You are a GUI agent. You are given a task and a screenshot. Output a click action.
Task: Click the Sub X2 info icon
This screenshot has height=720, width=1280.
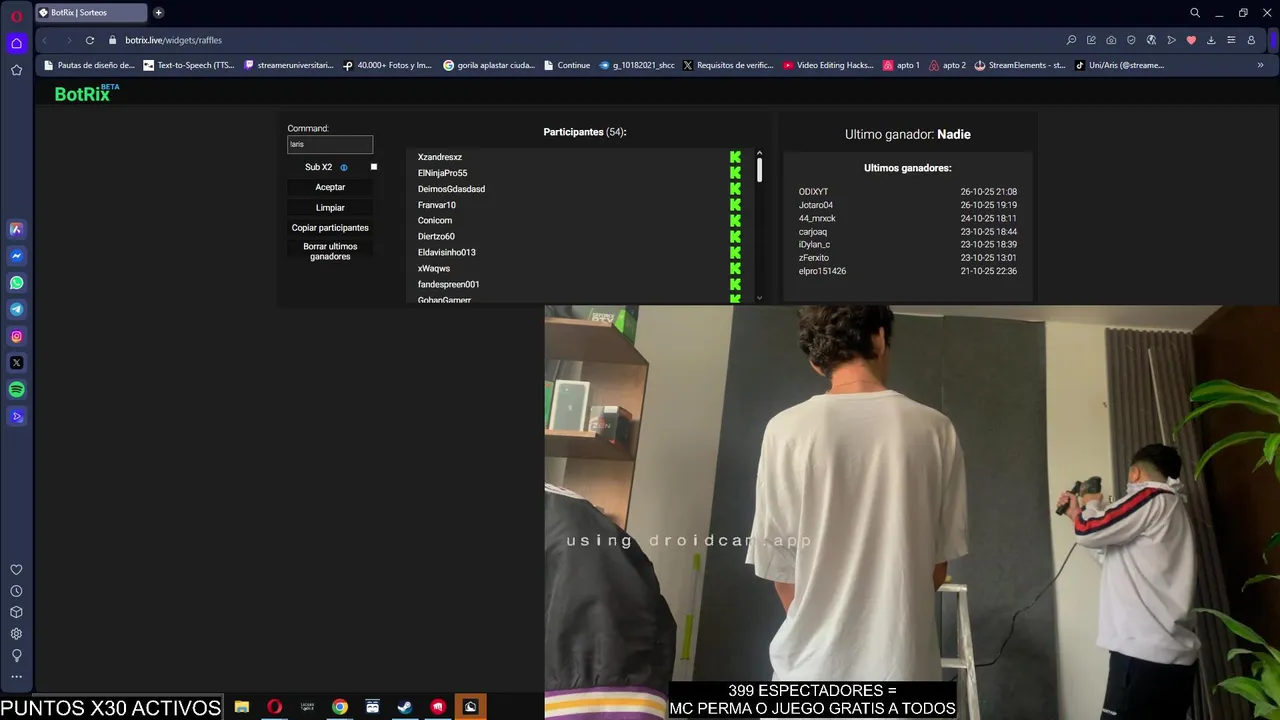344,167
